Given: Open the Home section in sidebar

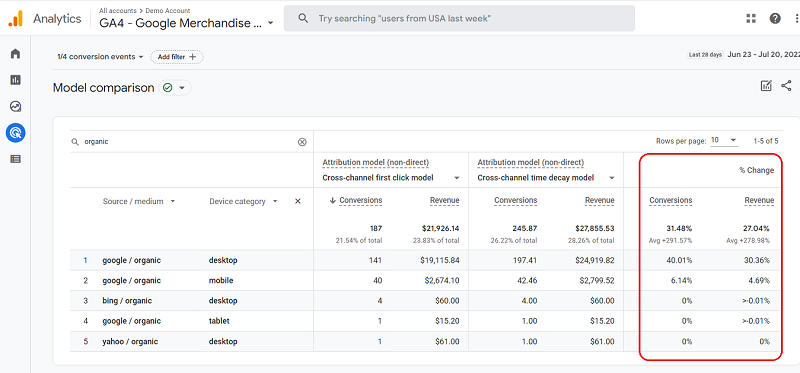Looking at the screenshot, I should 15,54.
